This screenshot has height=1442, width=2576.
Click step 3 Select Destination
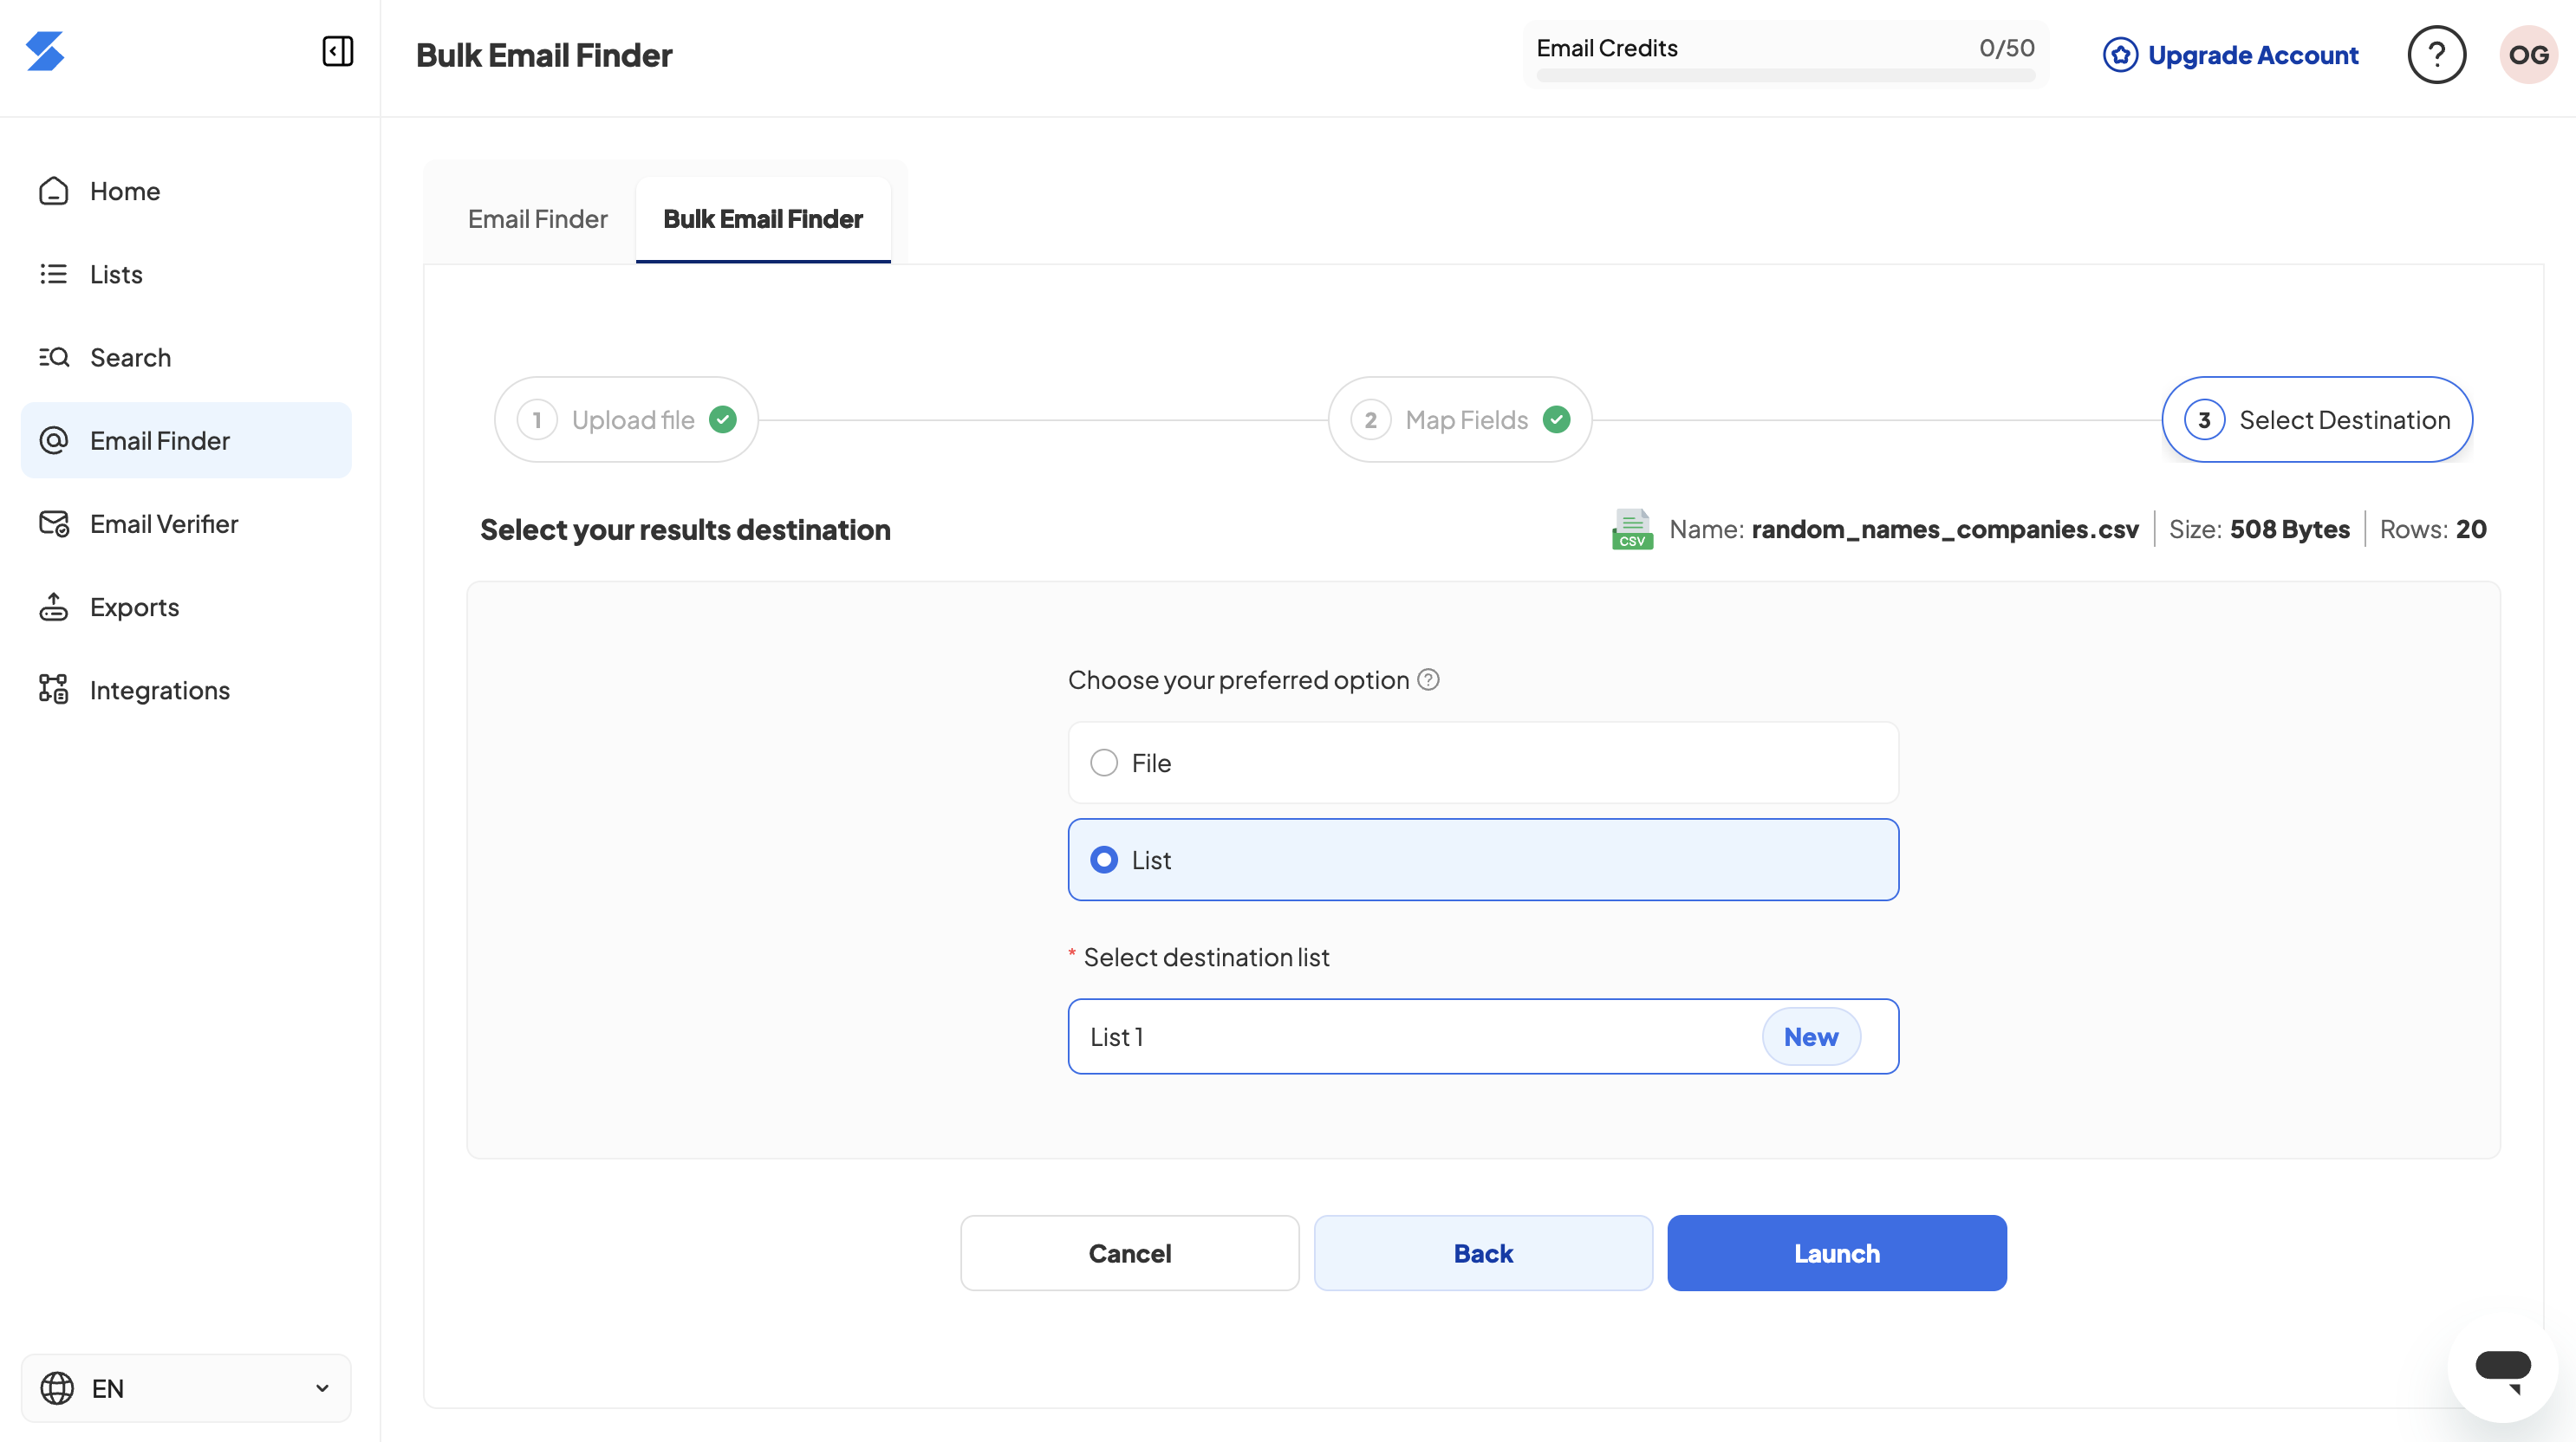pos(2317,420)
